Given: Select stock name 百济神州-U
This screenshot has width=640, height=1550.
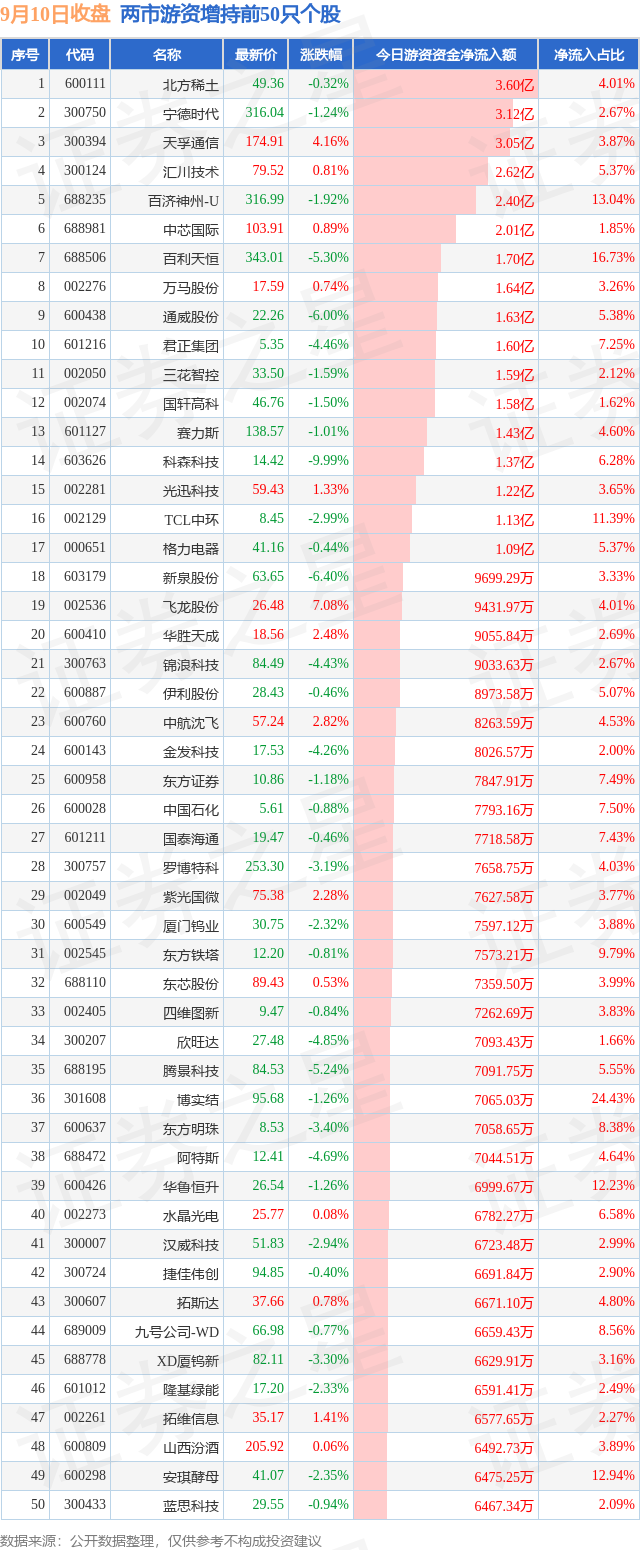Looking at the screenshot, I should 183,200.
